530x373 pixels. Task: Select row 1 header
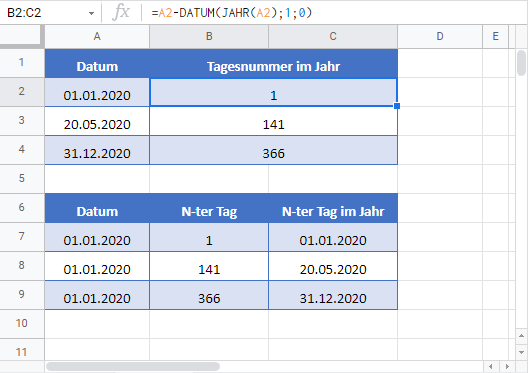coord(22,63)
